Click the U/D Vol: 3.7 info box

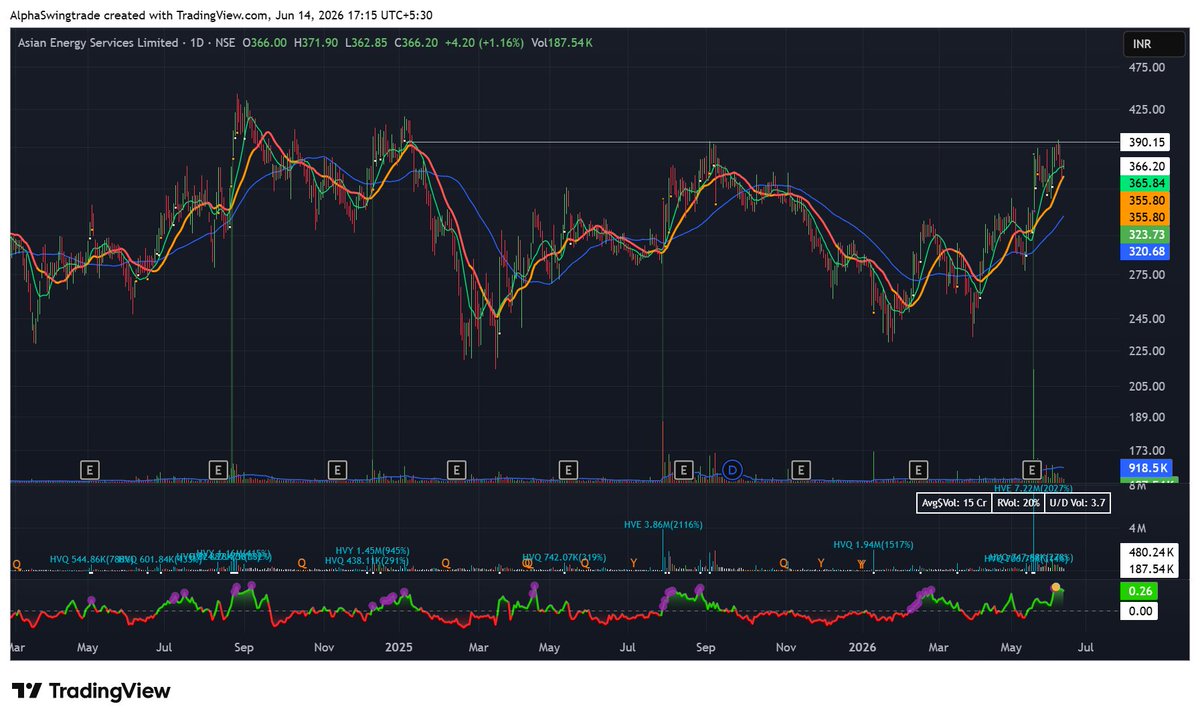(1077, 503)
